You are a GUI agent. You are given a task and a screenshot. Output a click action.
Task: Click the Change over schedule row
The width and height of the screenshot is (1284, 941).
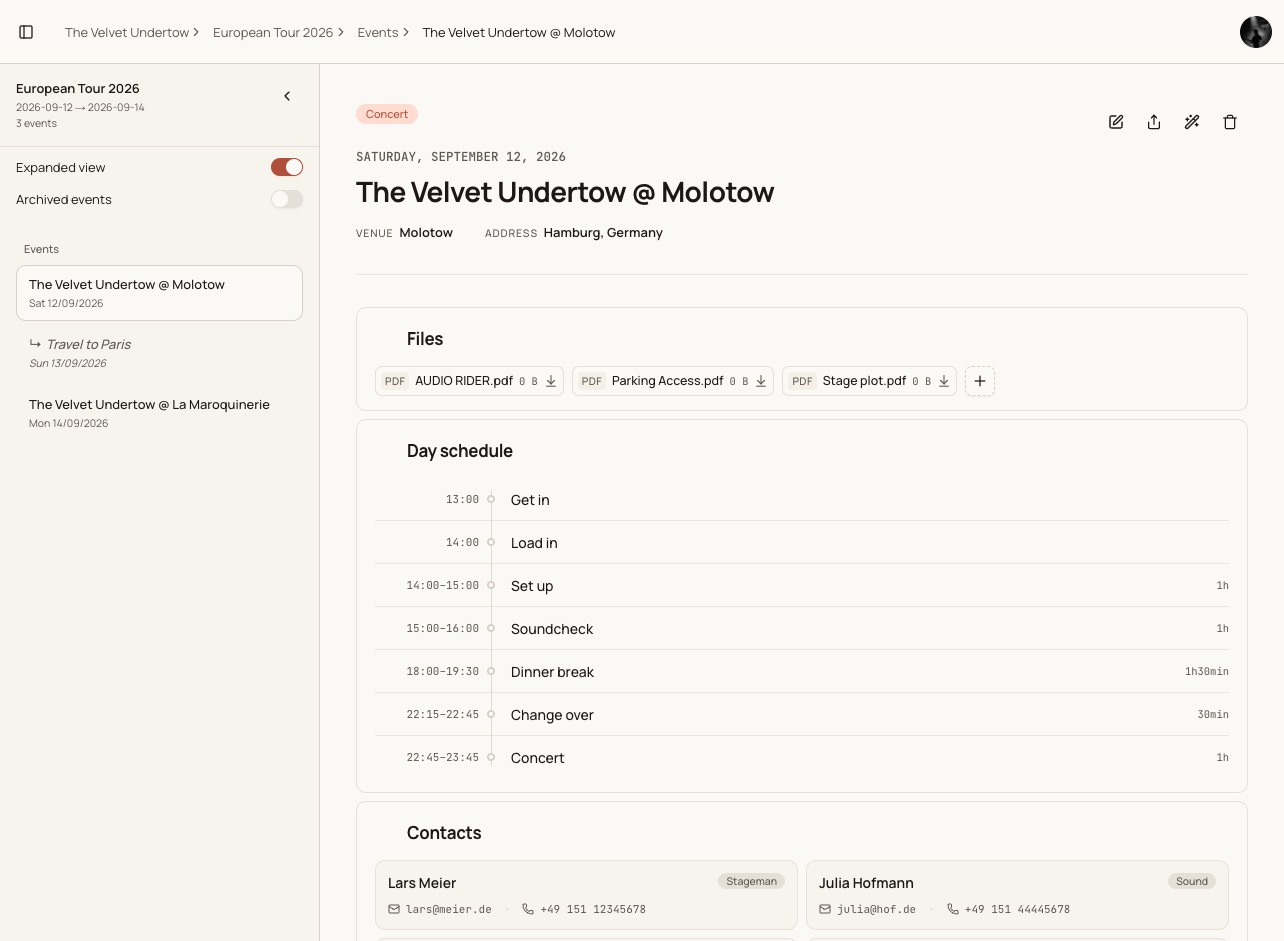pos(802,715)
